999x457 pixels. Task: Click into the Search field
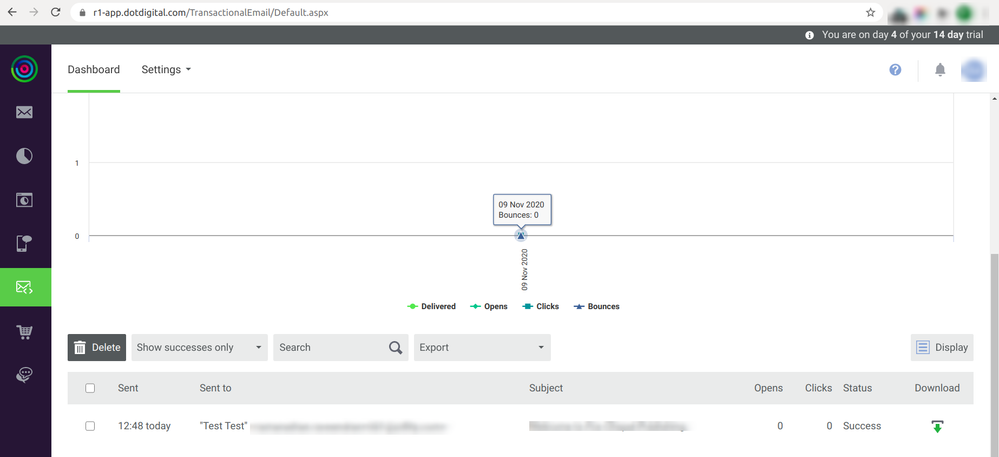(330, 348)
